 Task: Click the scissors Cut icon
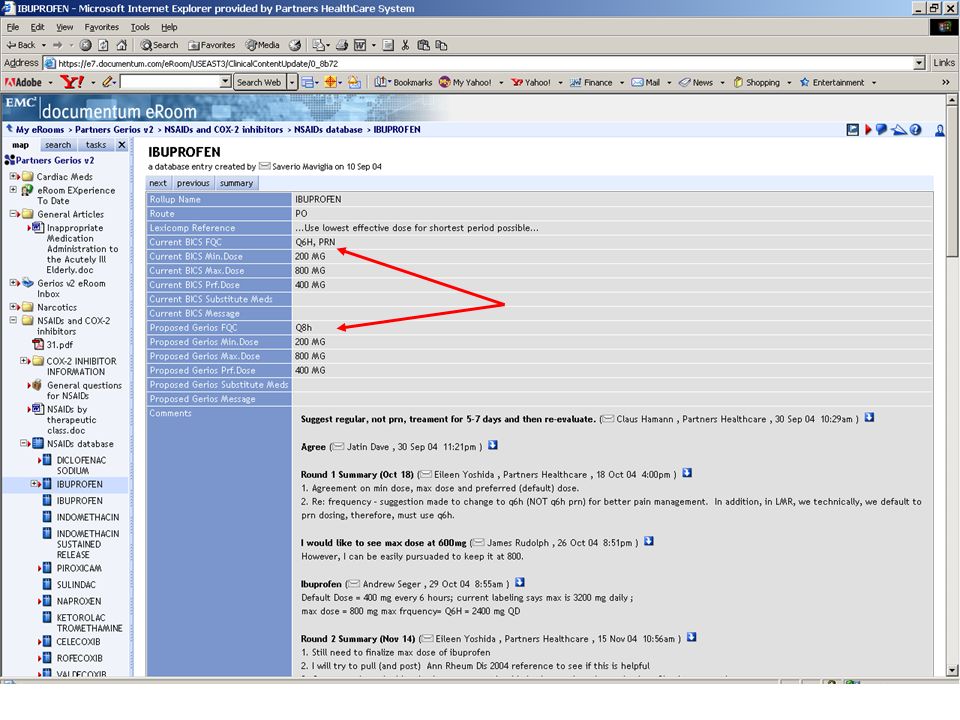point(405,45)
